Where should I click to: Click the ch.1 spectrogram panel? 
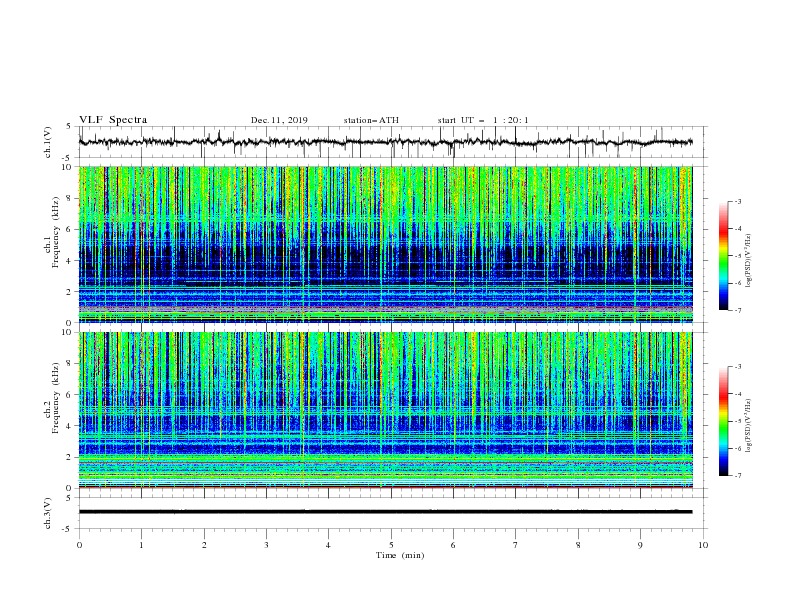click(x=385, y=244)
